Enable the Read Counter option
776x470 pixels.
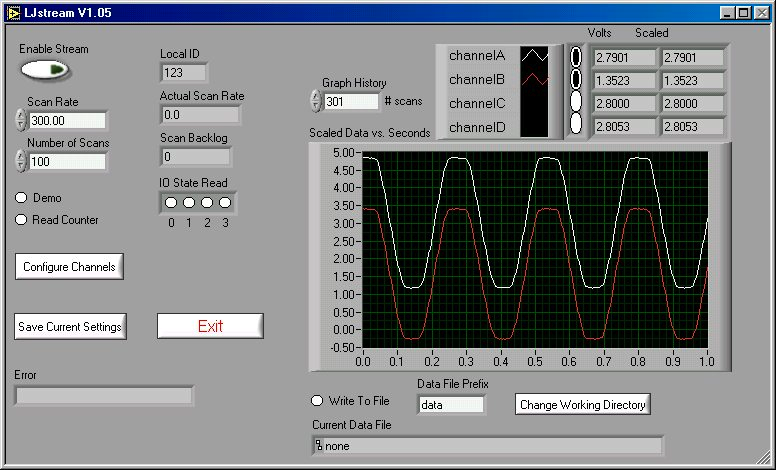point(20,220)
